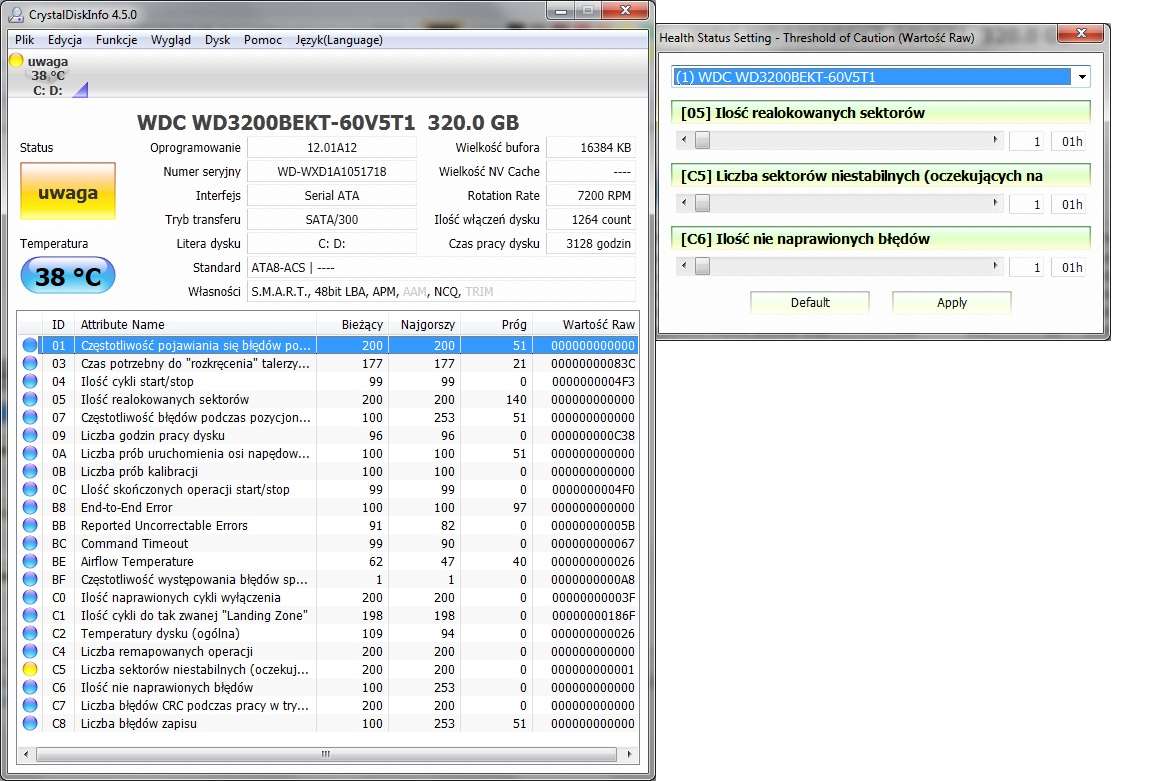Click blue status dot for attribute 05
The width and height of the screenshot is (1156, 781).
pos(29,399)
